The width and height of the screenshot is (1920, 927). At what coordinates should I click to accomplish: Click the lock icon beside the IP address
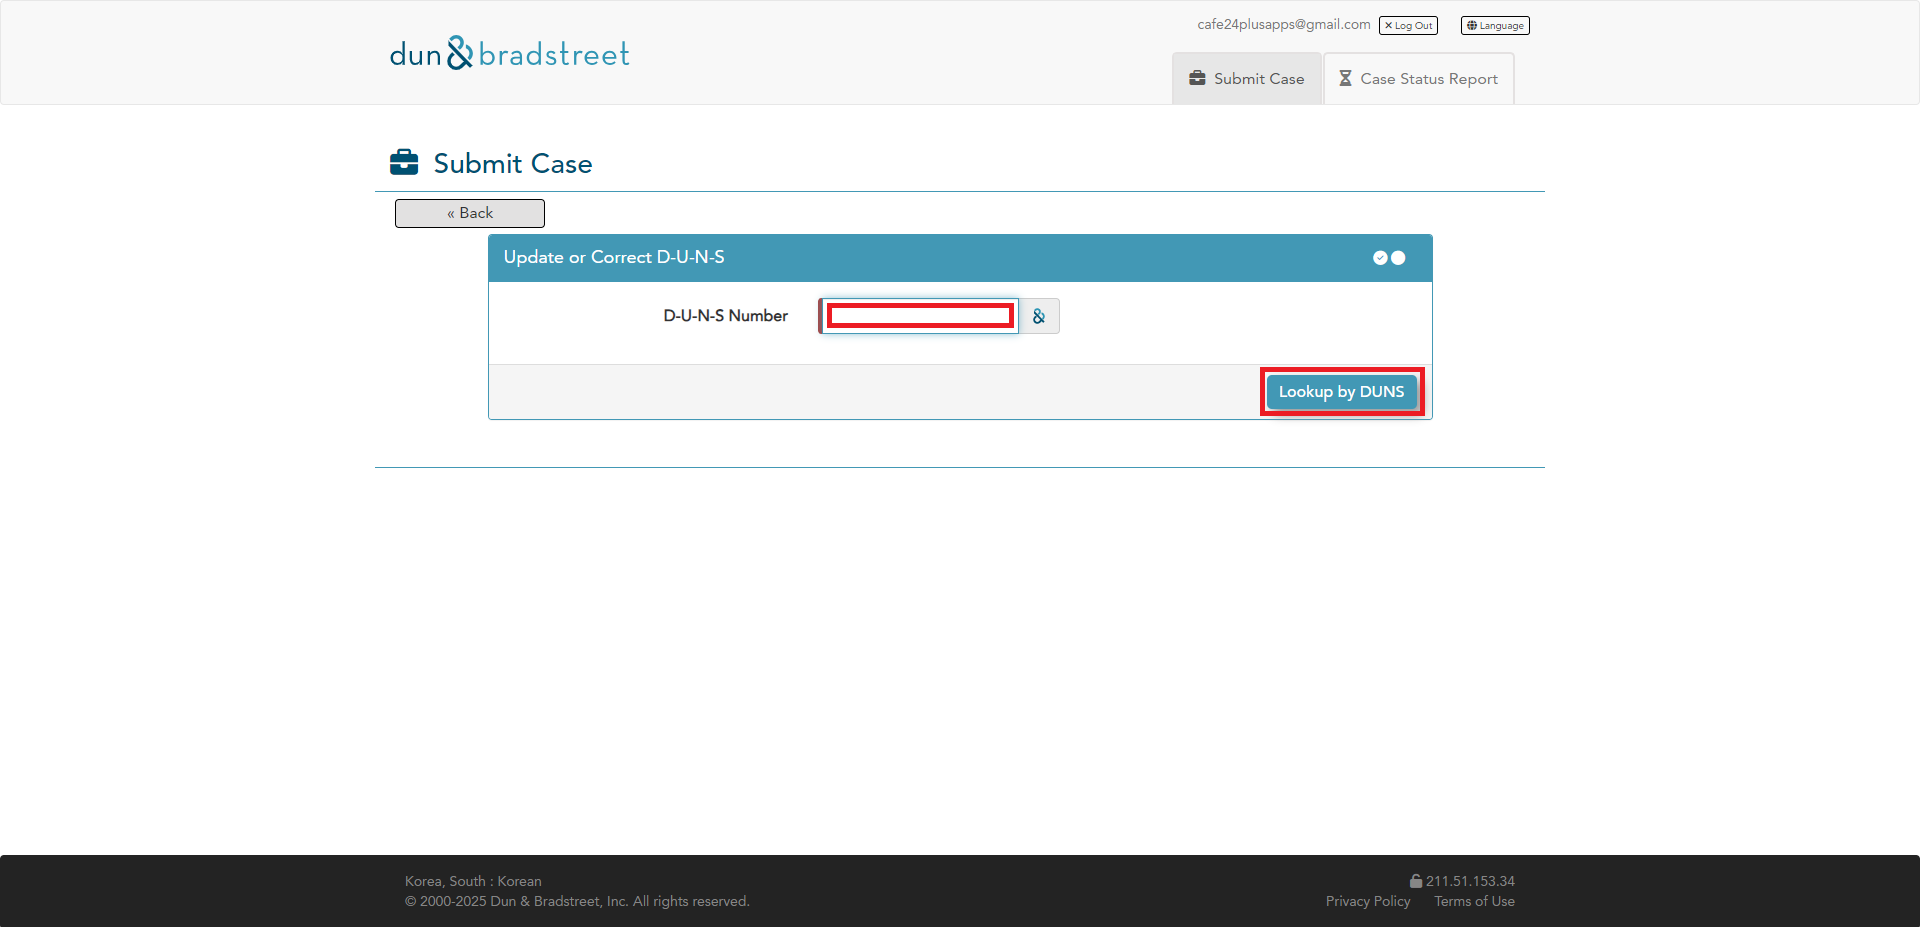click(1416, 881)
